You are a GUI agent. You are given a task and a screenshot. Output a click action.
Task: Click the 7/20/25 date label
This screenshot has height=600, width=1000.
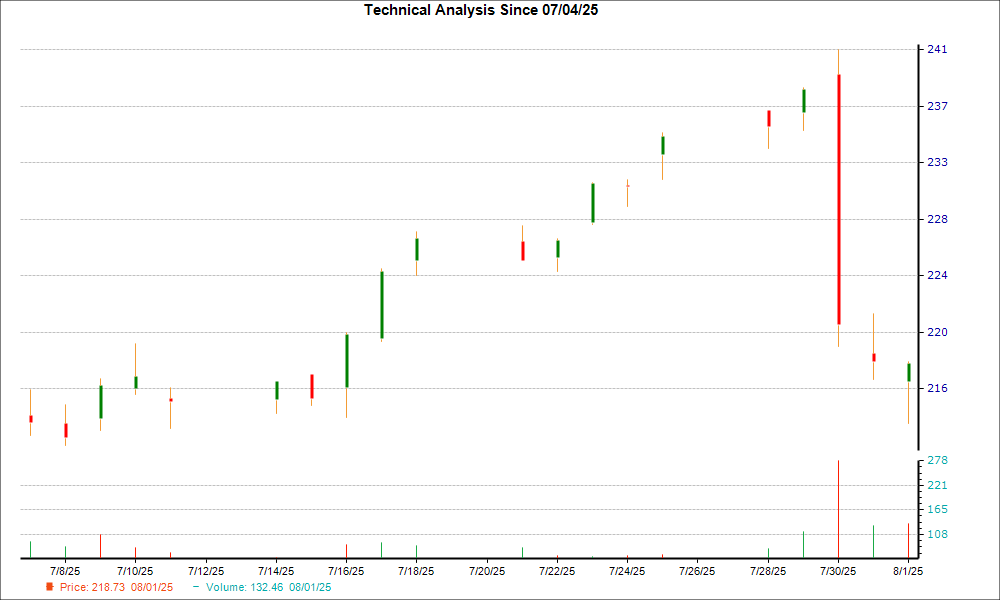(487, 571)
